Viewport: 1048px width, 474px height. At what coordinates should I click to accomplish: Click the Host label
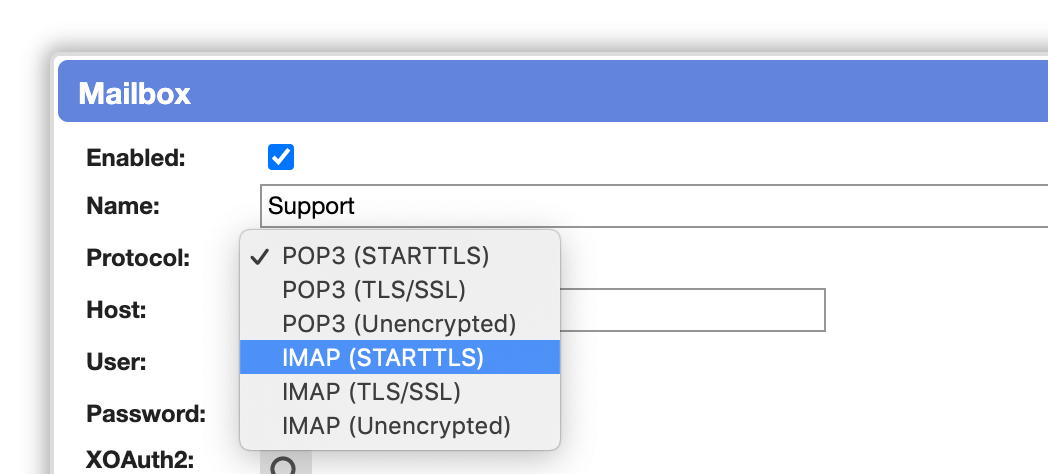point(116,310)
